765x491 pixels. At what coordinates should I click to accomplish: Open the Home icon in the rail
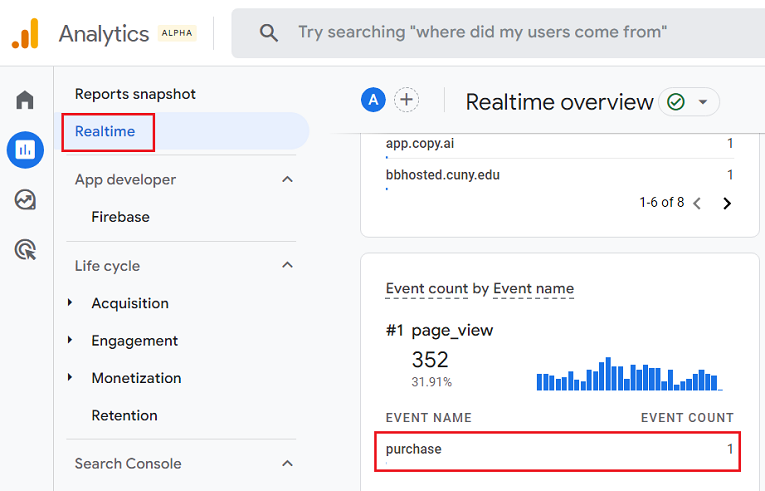coord(25,100)
